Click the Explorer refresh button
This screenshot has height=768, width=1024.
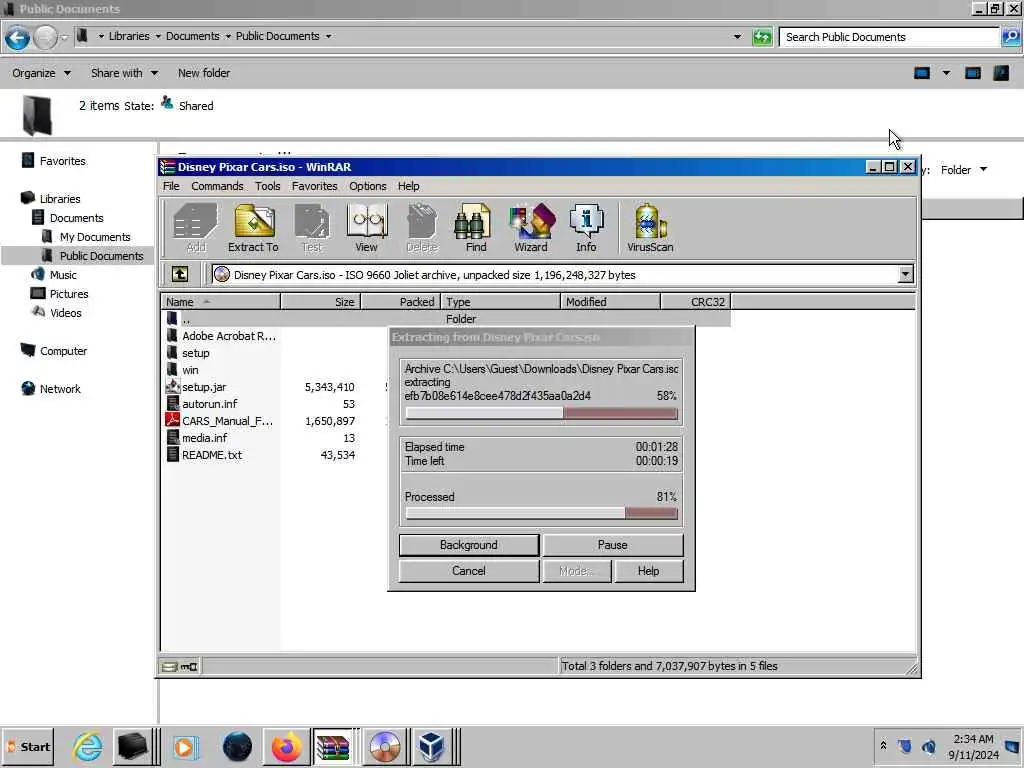pos(762,37)
